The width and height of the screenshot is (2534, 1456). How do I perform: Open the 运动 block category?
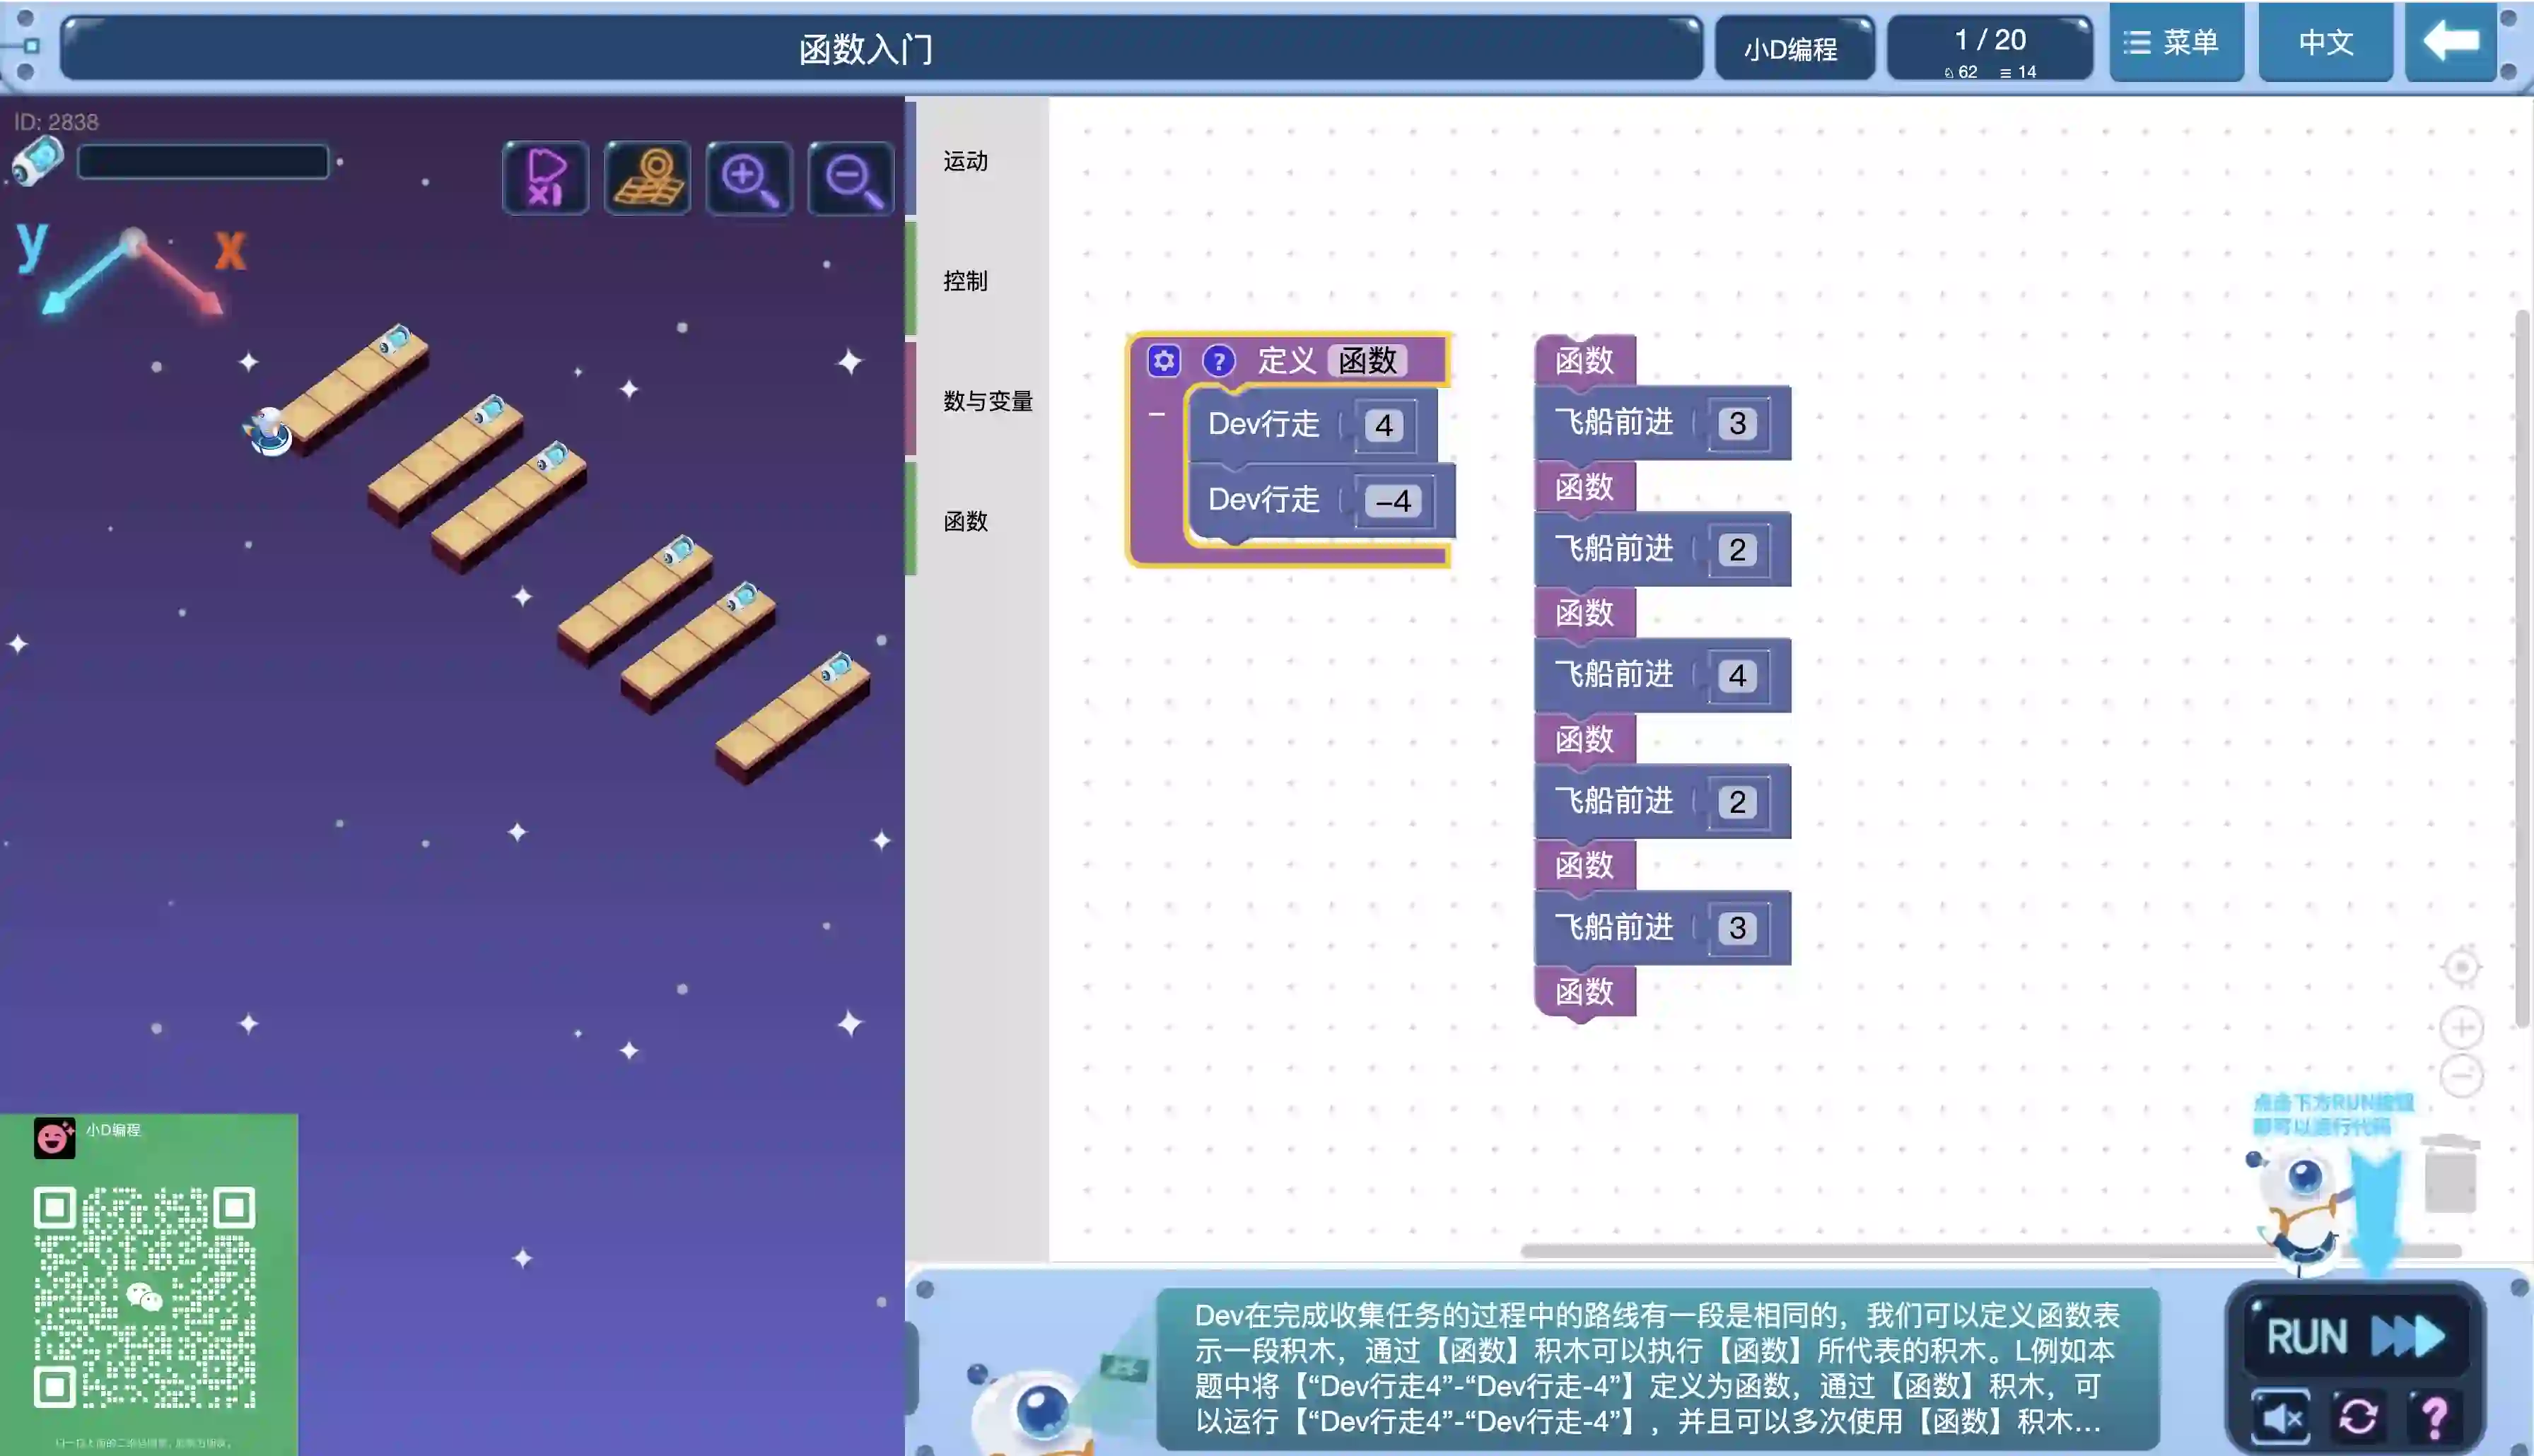tap(965, 161)
